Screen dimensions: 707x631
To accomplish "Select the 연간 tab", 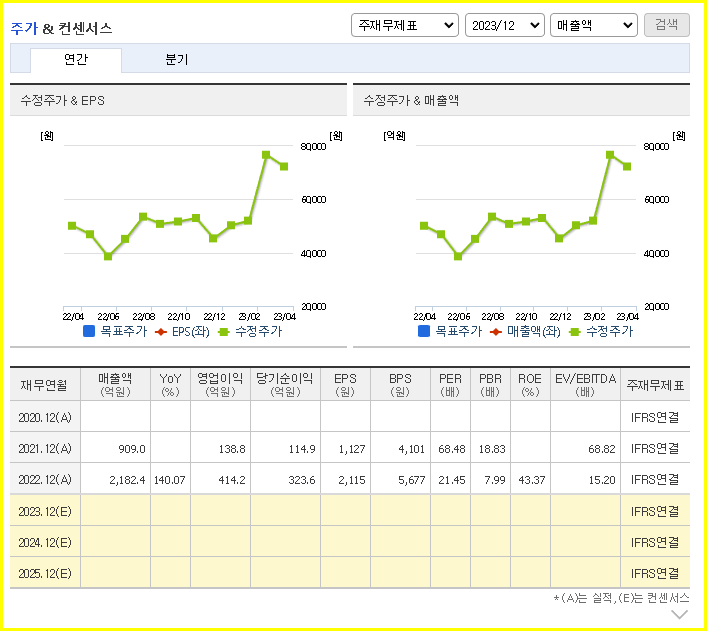I will click(76, 60).
